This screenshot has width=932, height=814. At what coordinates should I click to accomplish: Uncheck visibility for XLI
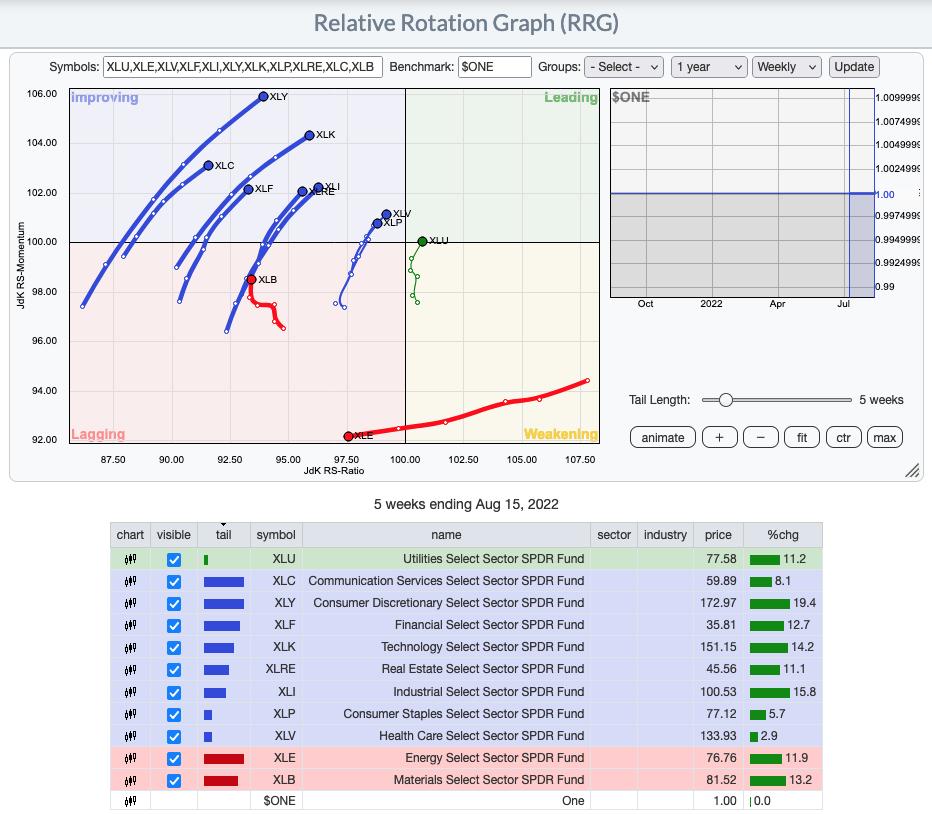(x=174, y=693)
